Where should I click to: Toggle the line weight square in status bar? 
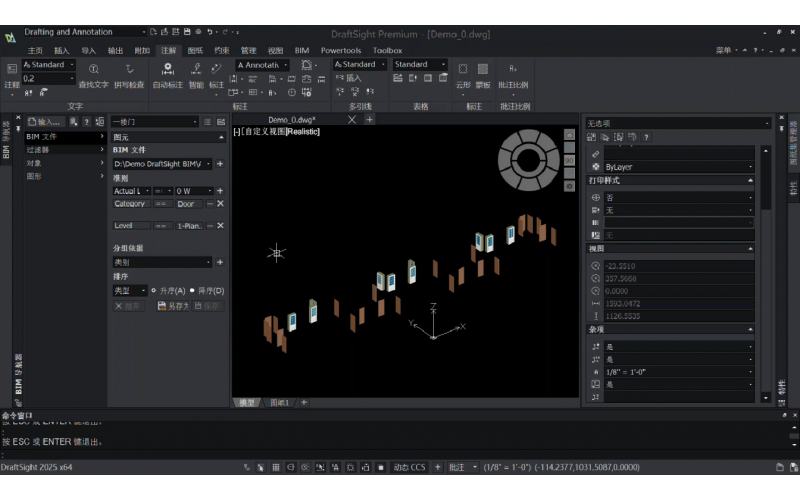tap(381, 467)
